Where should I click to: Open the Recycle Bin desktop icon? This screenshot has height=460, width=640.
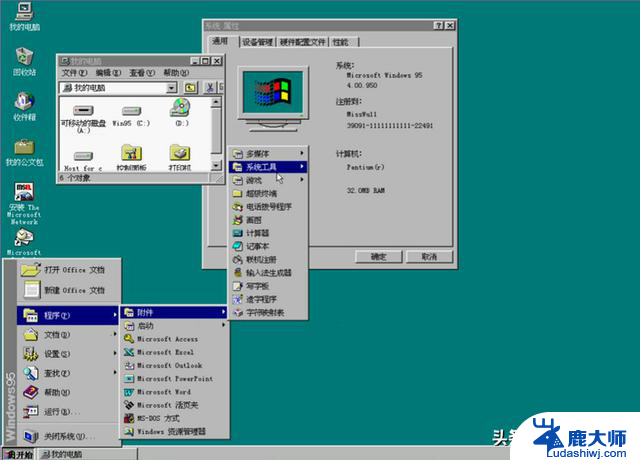24,61
